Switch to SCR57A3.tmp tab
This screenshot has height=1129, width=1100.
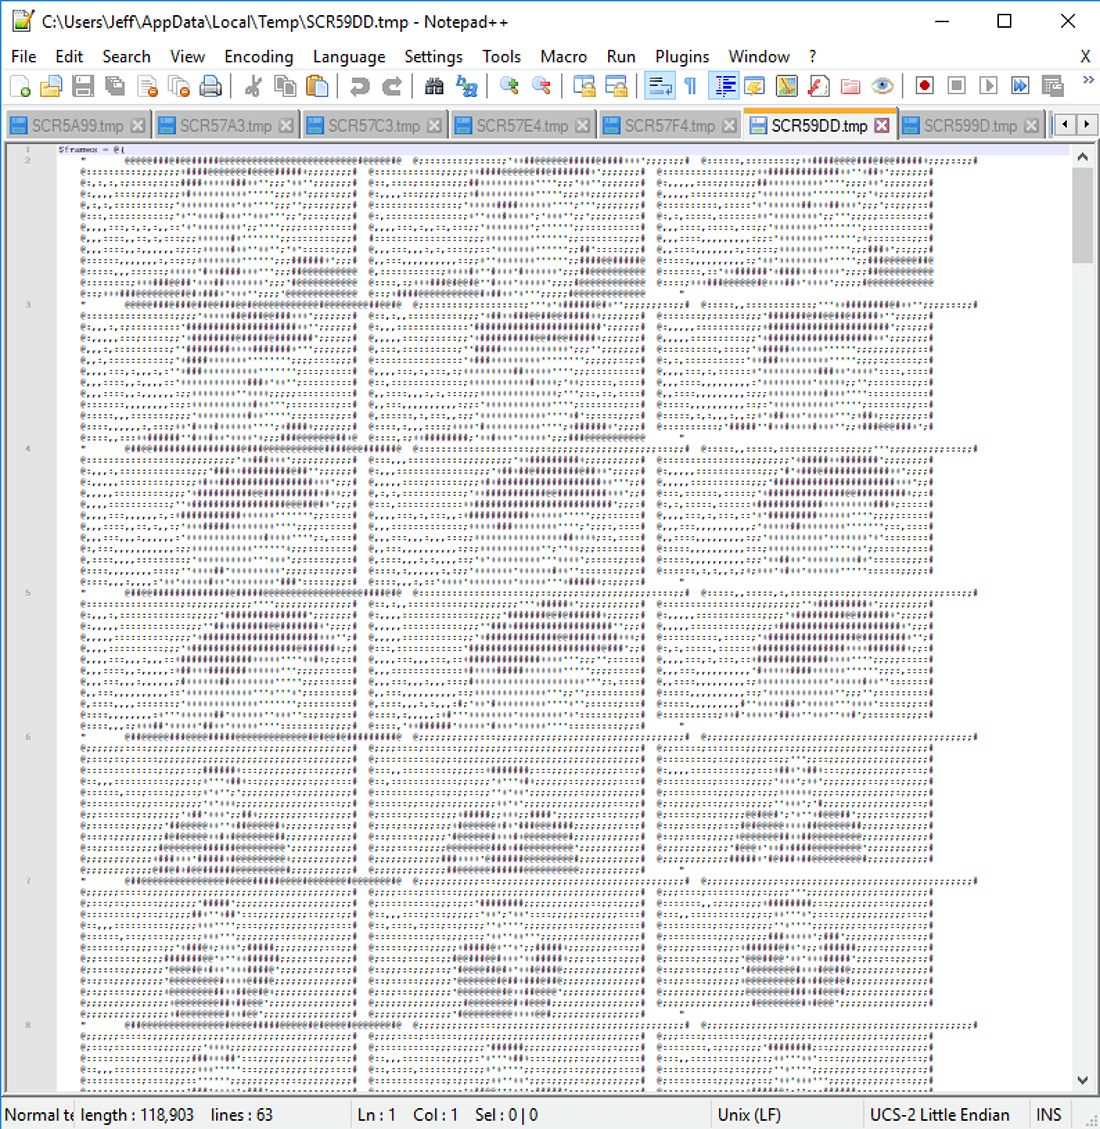click(225, 126)
